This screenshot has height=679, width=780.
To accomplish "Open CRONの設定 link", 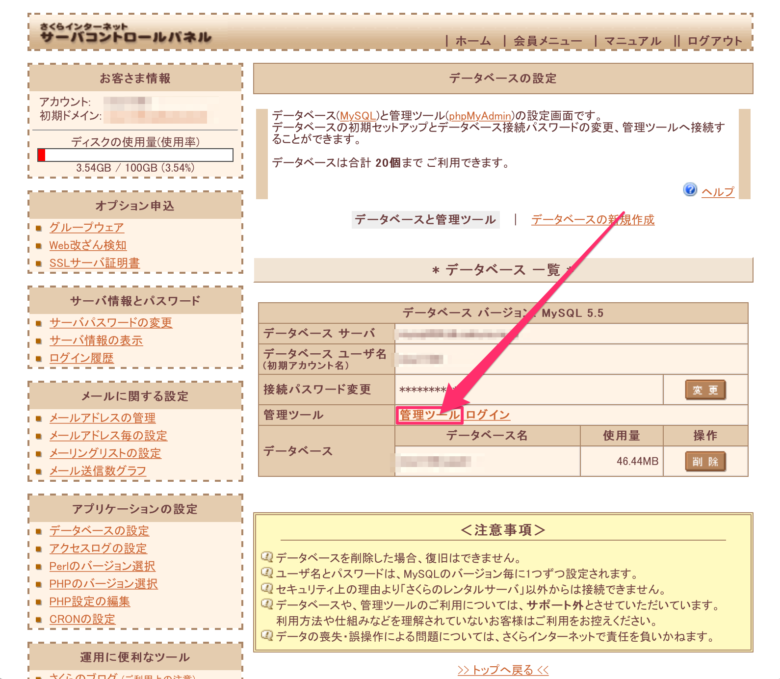I will point(82,619).
